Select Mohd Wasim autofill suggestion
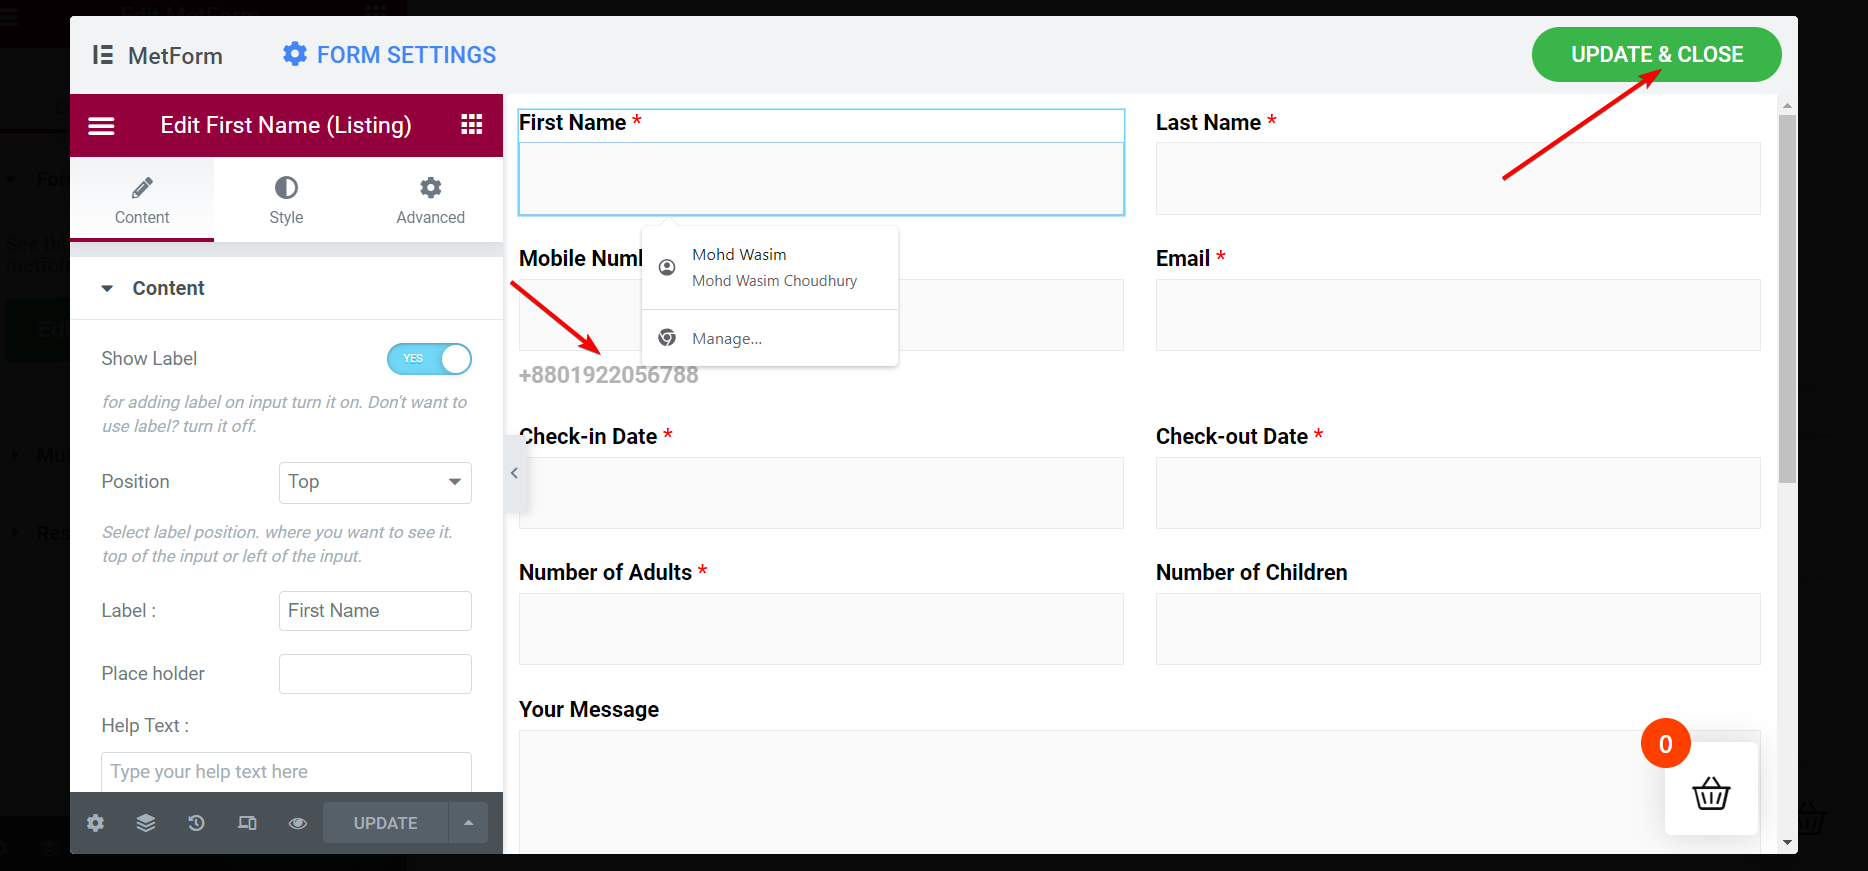The height and width of the screenshot is (871, 1868). [770, 267]
